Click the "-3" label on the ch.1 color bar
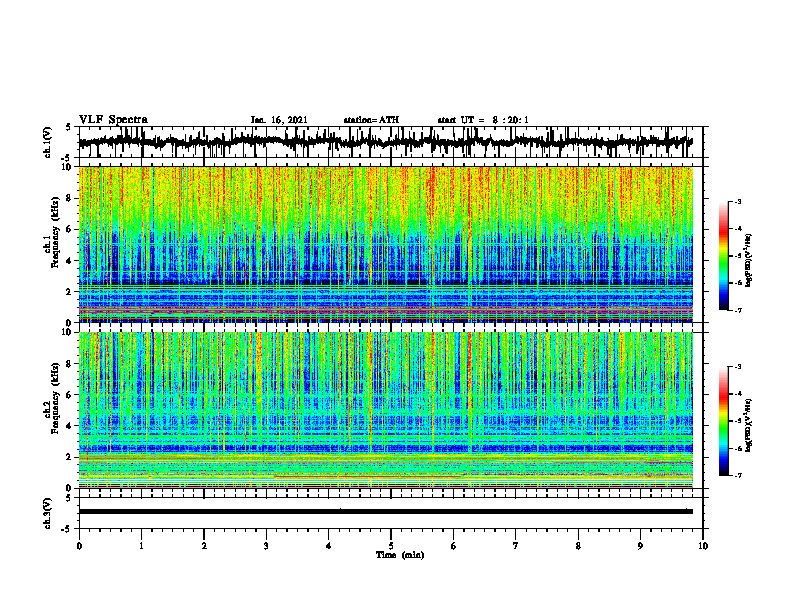The image size is (792, 612). click(x=737, y=201)
